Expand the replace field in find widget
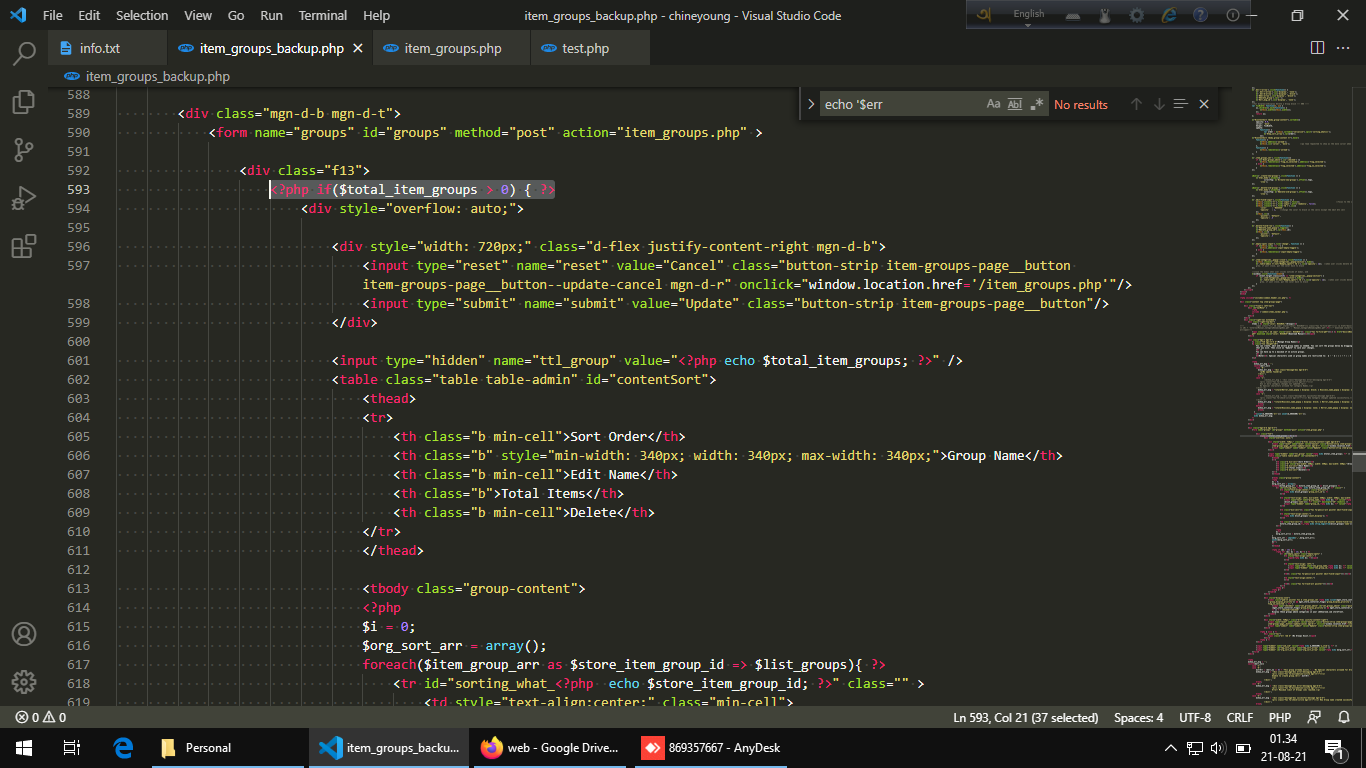Image resolution: width=1366 pixels, height=768 pixels. pos(811,104)
